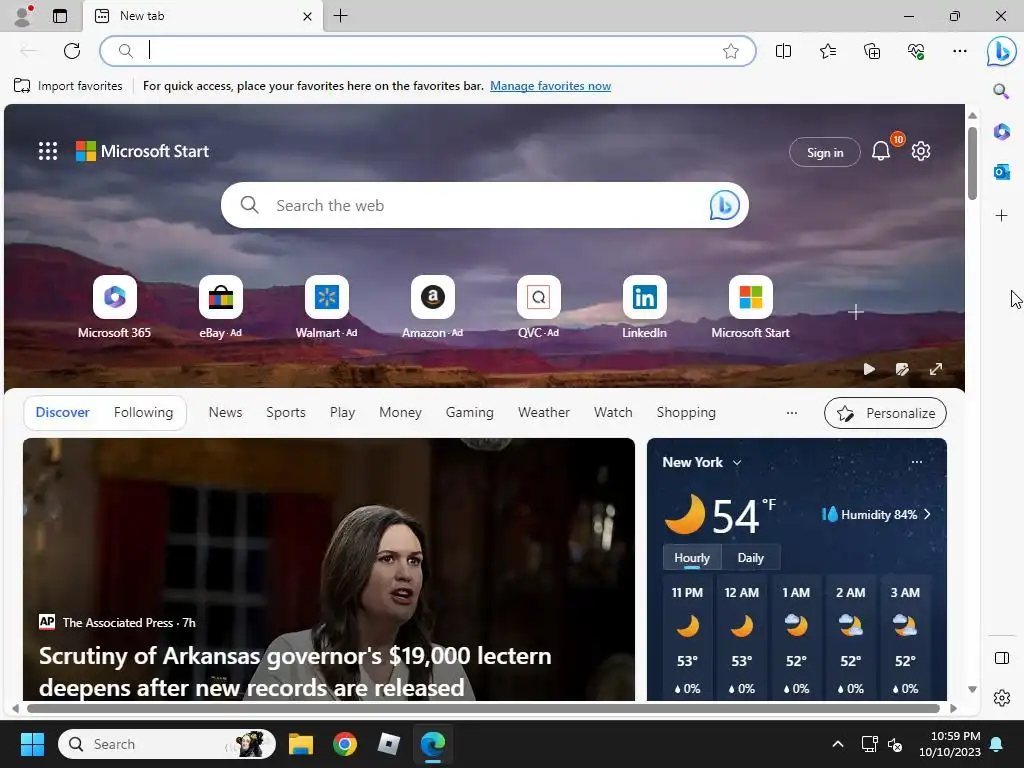Open Bing Chat sidebar button
The height and width of the screenshot is (768, 1024).
1001,52
